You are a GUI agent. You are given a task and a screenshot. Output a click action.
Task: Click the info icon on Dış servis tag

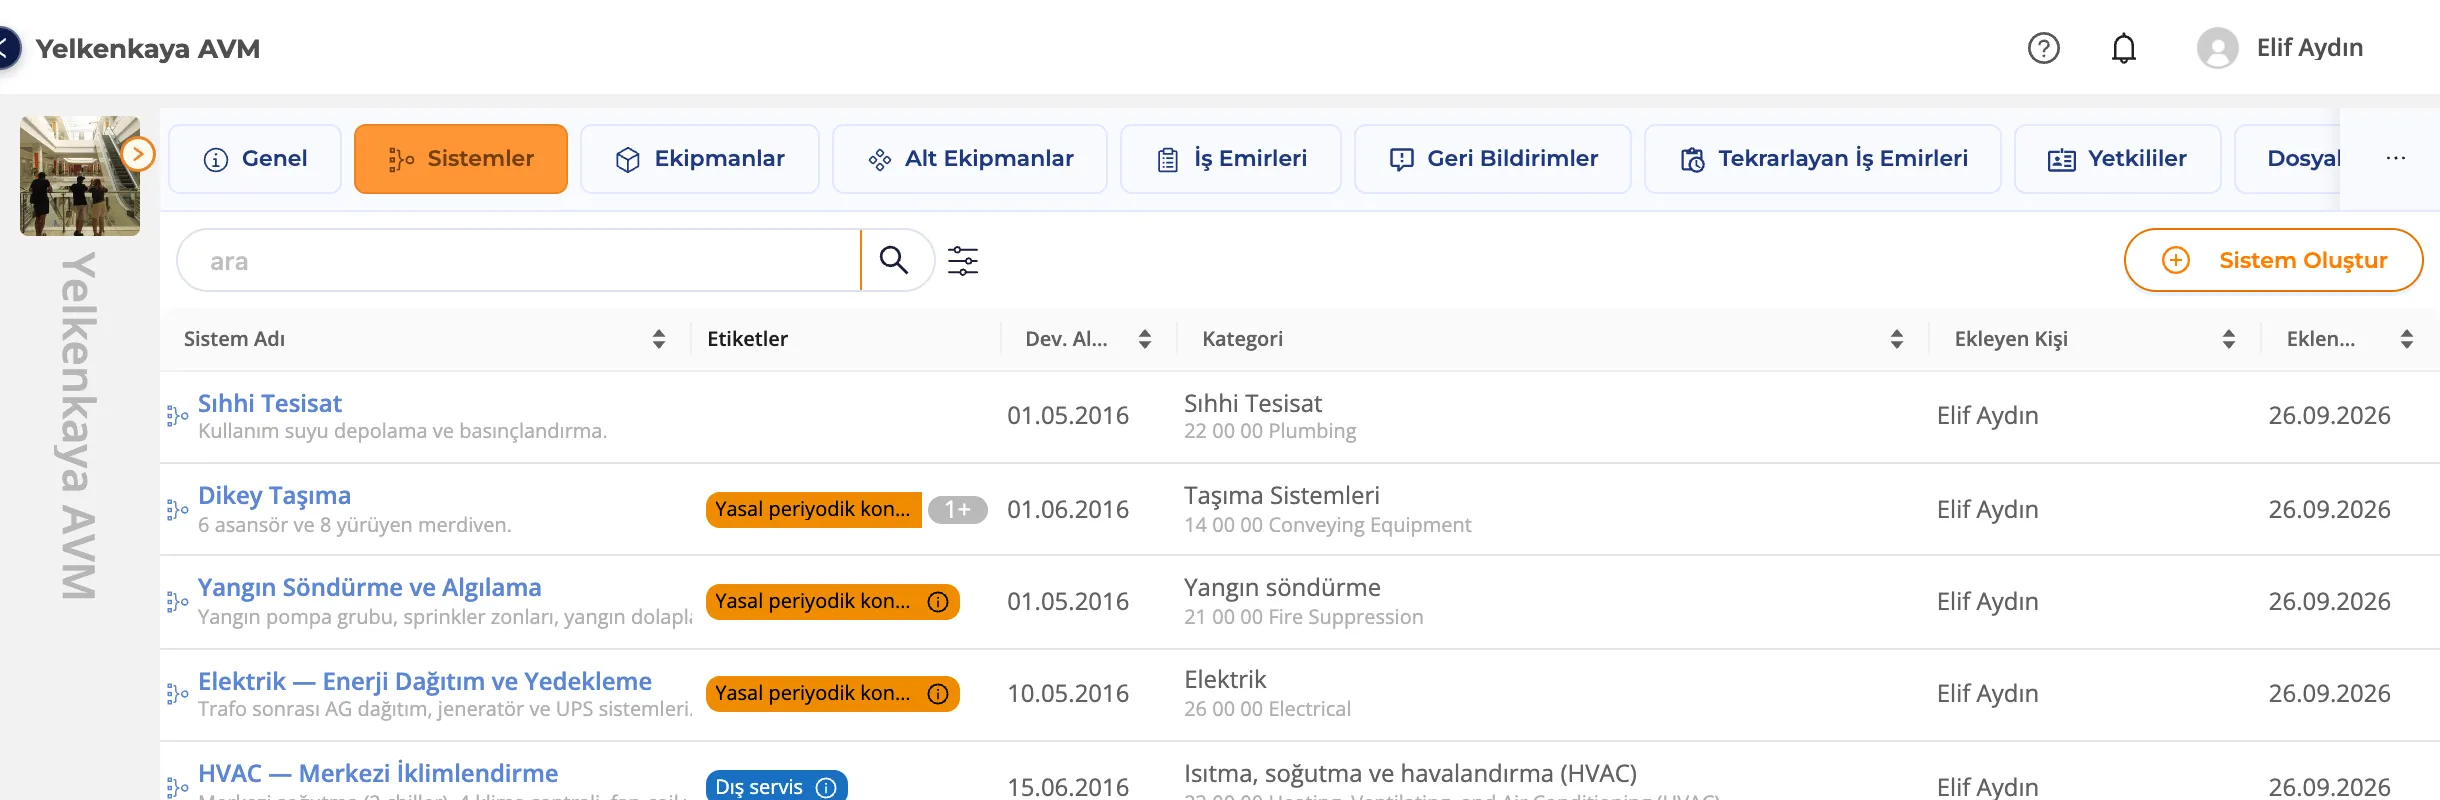click(826, 788)
